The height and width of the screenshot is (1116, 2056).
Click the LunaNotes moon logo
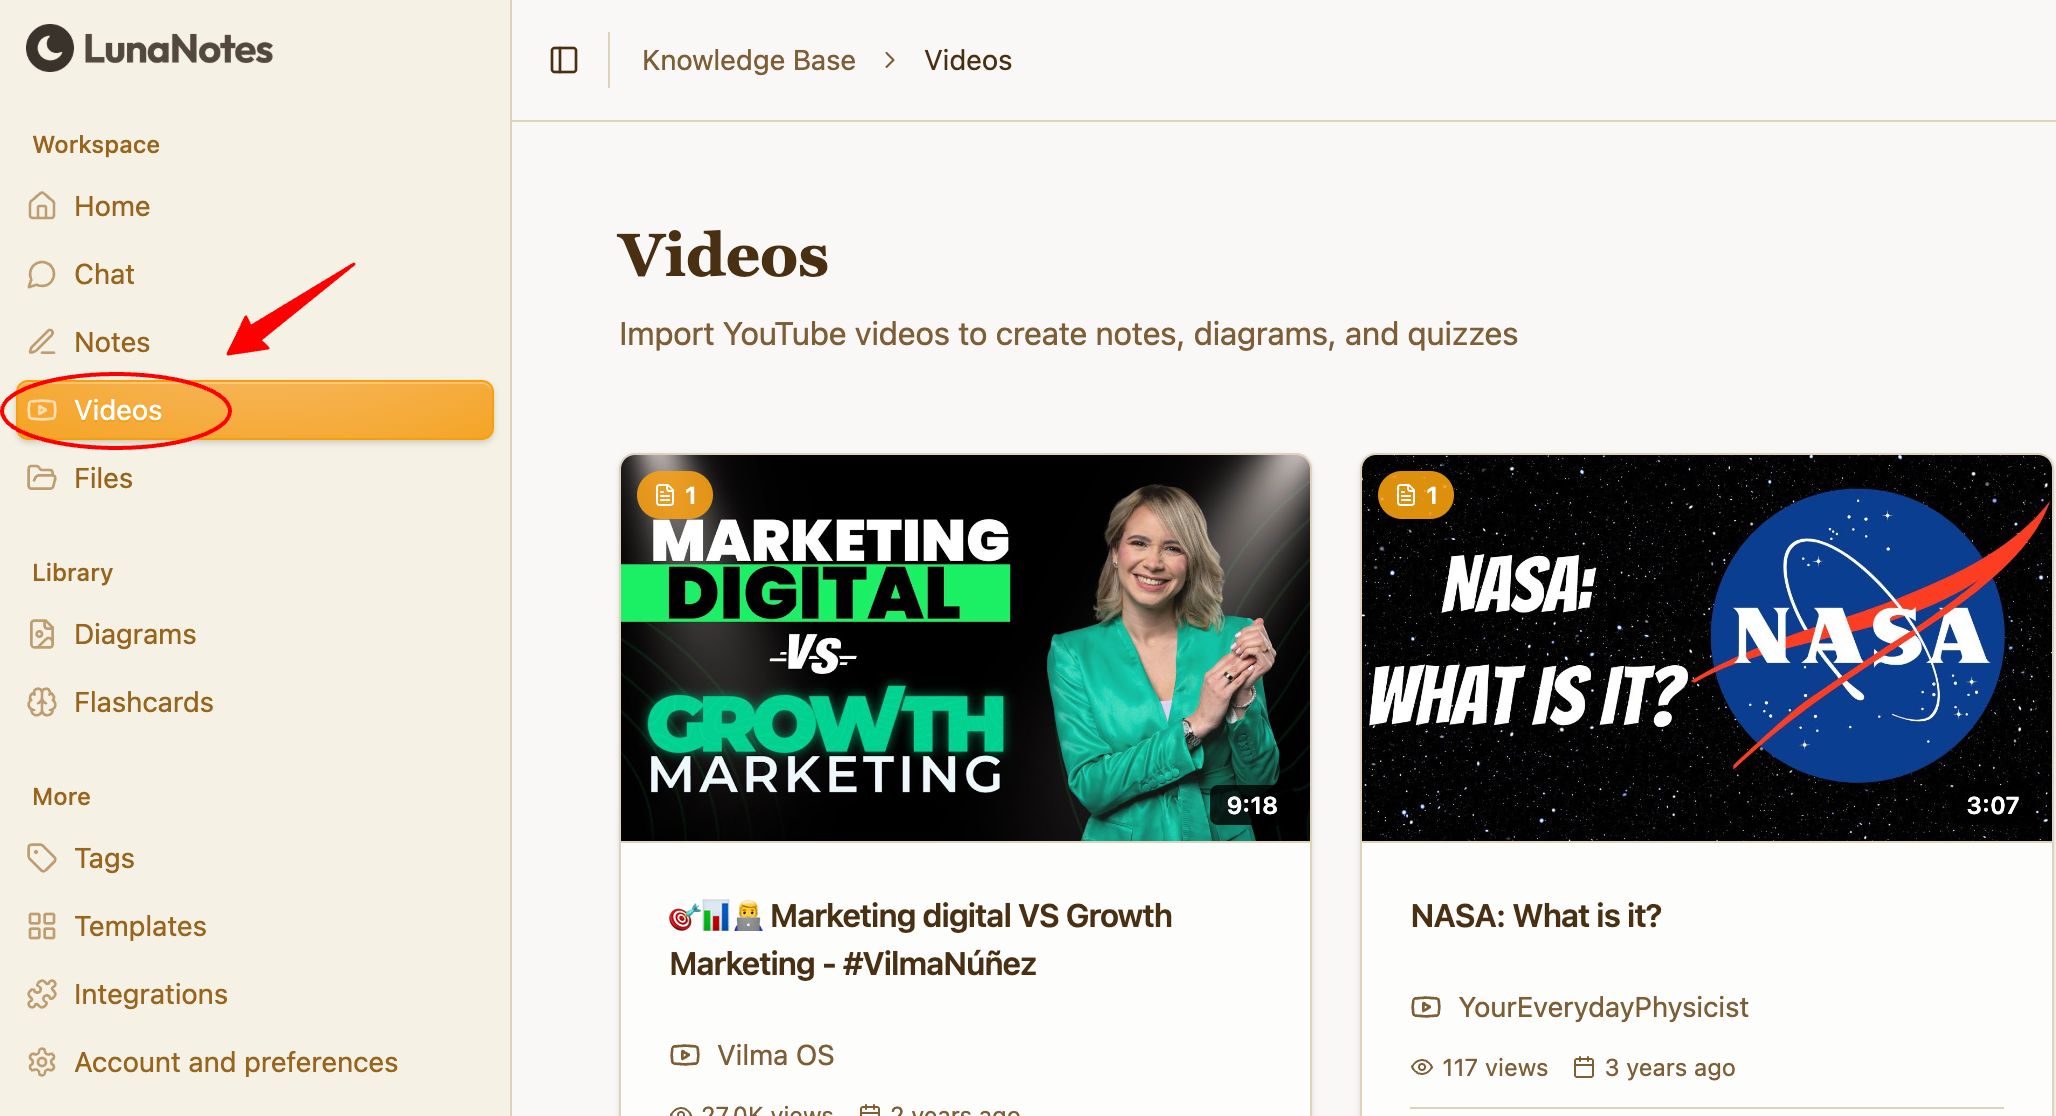(49, 48)
